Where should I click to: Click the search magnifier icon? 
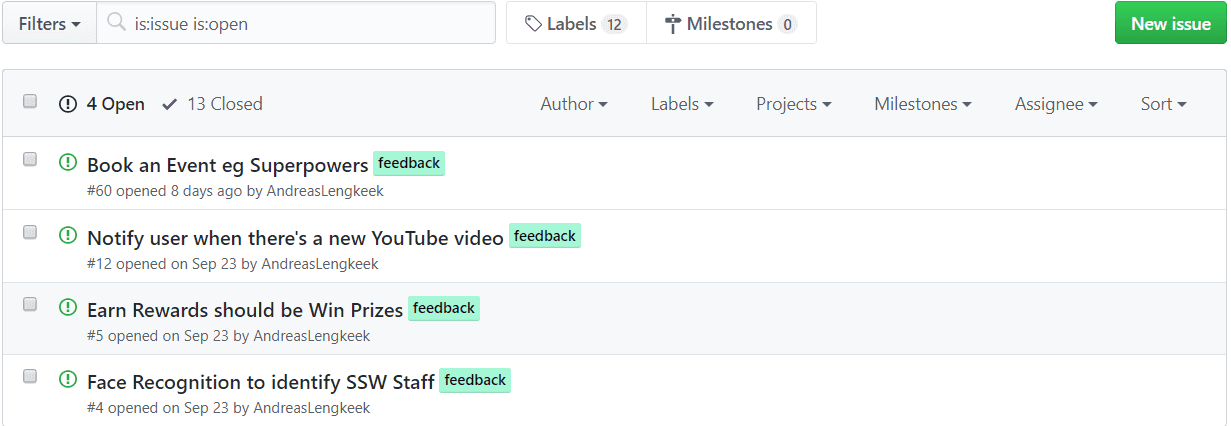pos(116,23)
